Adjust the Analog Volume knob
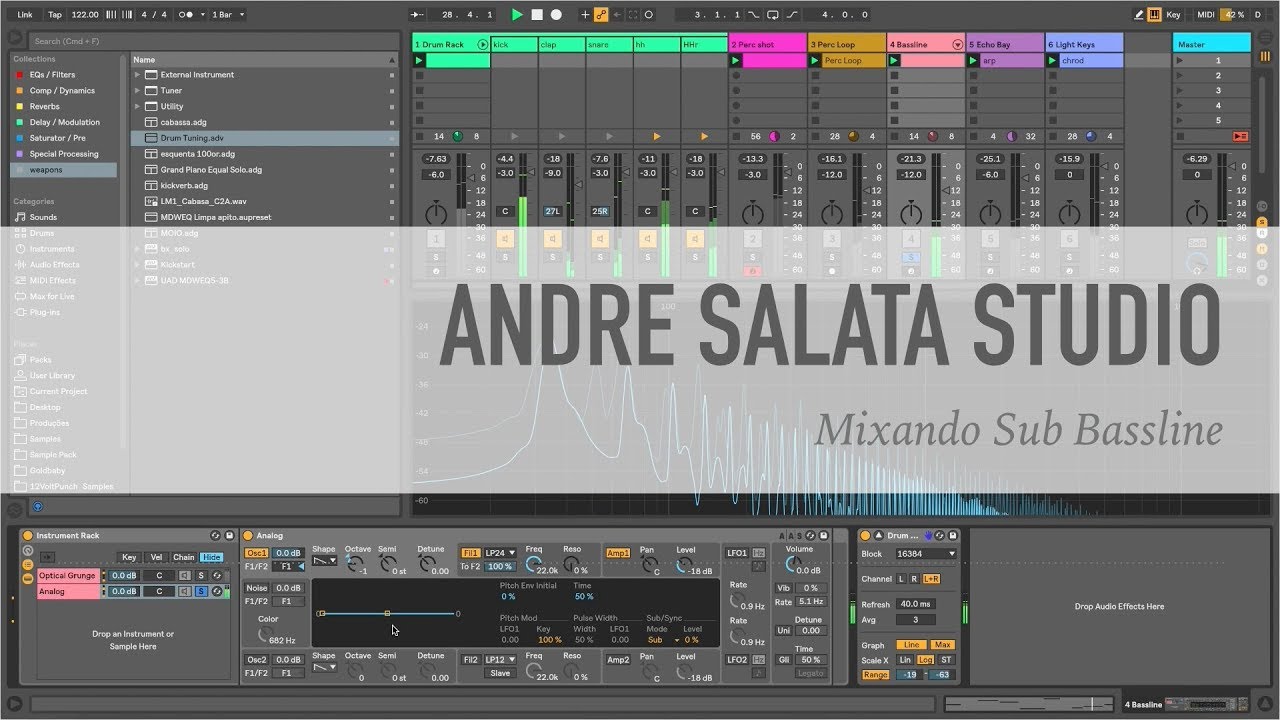 click(793, 566)
